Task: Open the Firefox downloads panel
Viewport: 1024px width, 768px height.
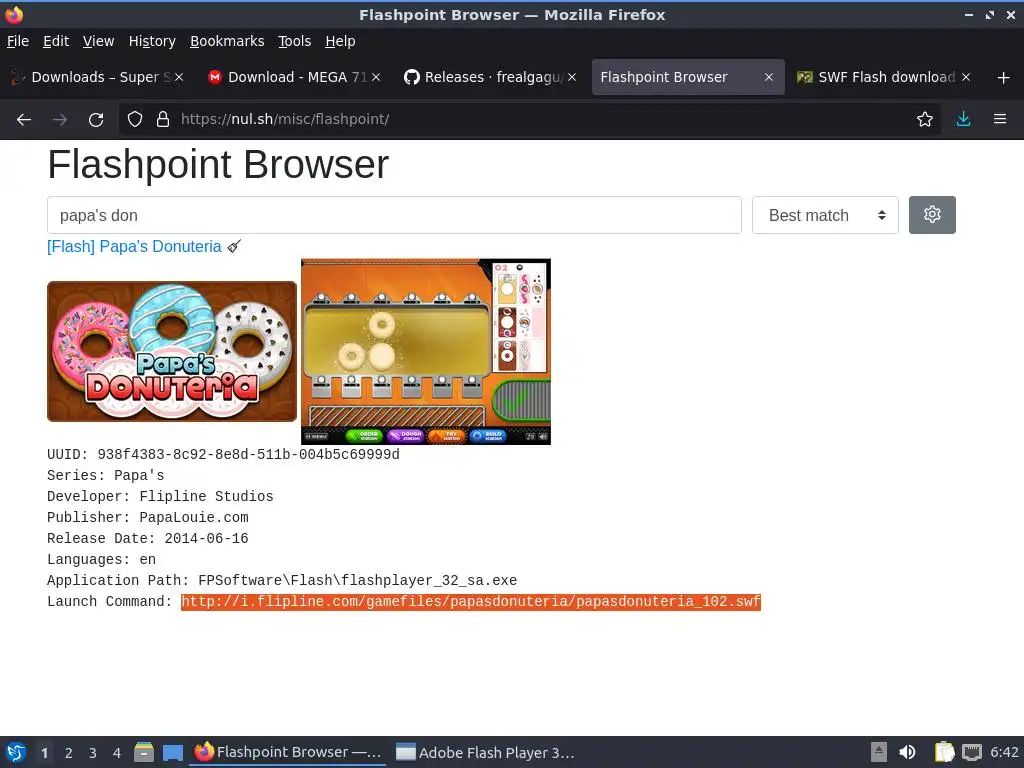Action: (x=963, y=119)
